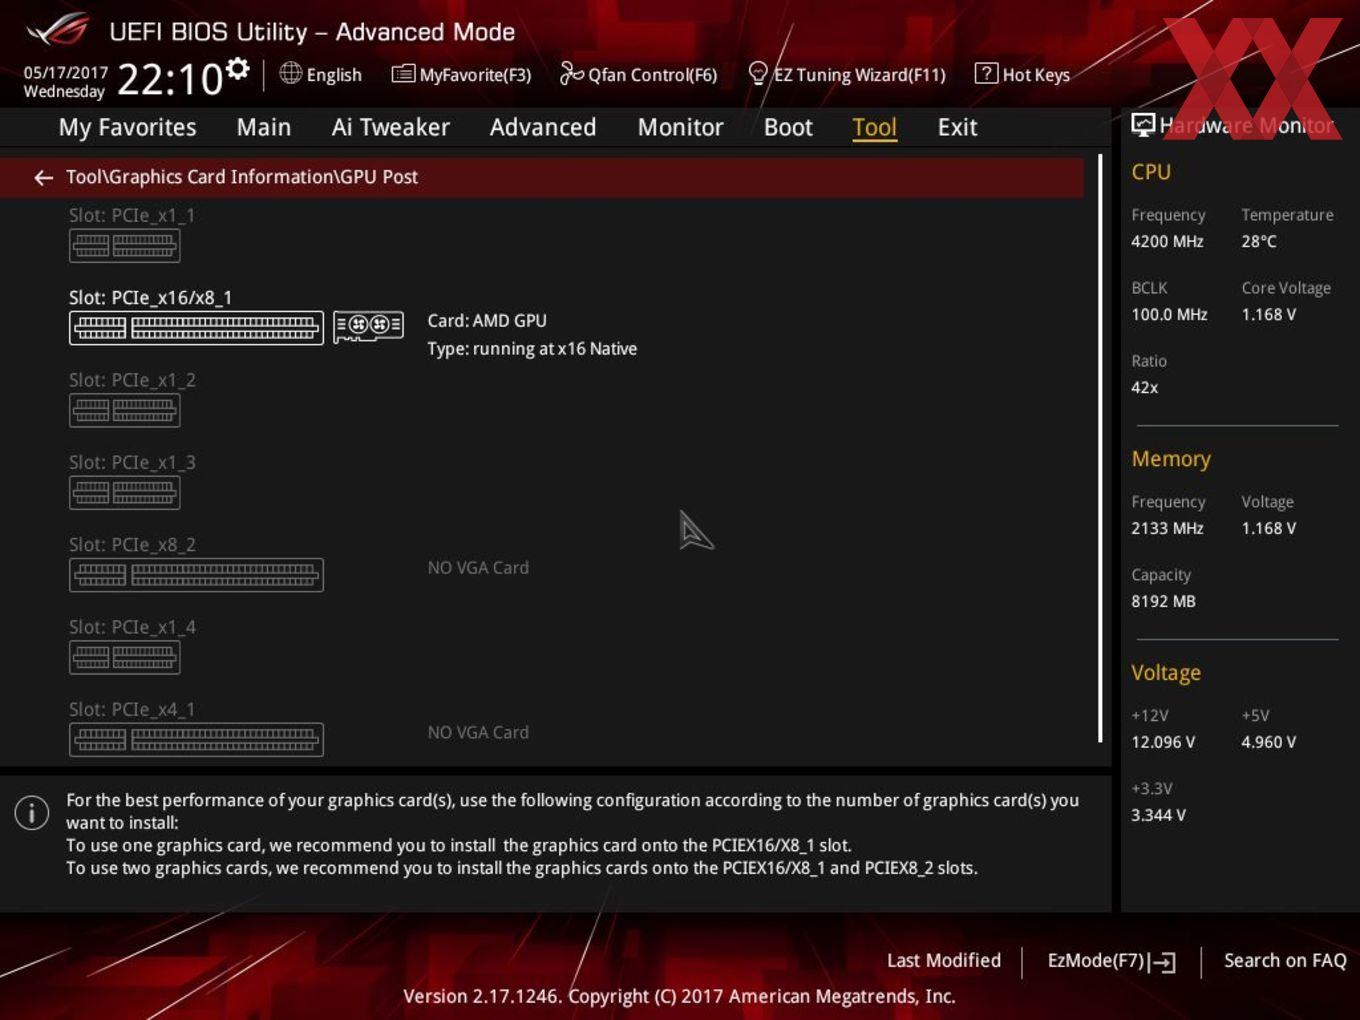Click the Hardware Monitor display icon
Image resolution: width=1360 pixels, height=1020 pixels.
pos(1143,125)
